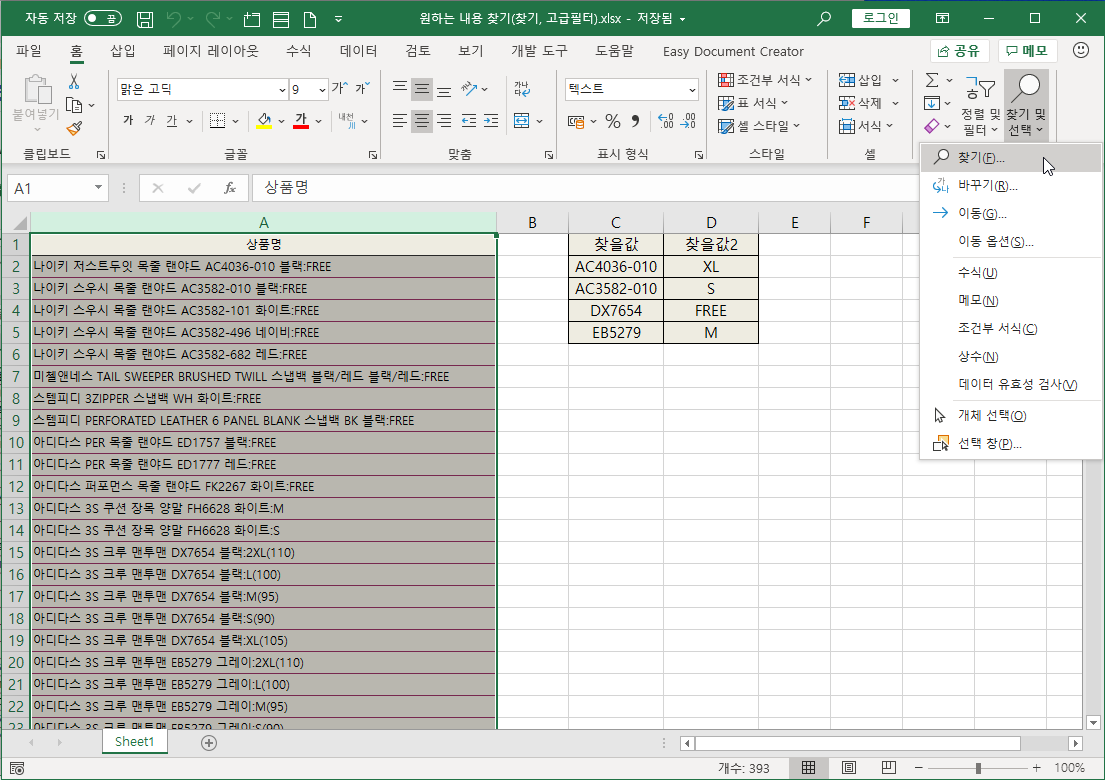Viewport: 1105px width, 780px height.
Task: Toggle Align Left button
Action: pos(400,121)
